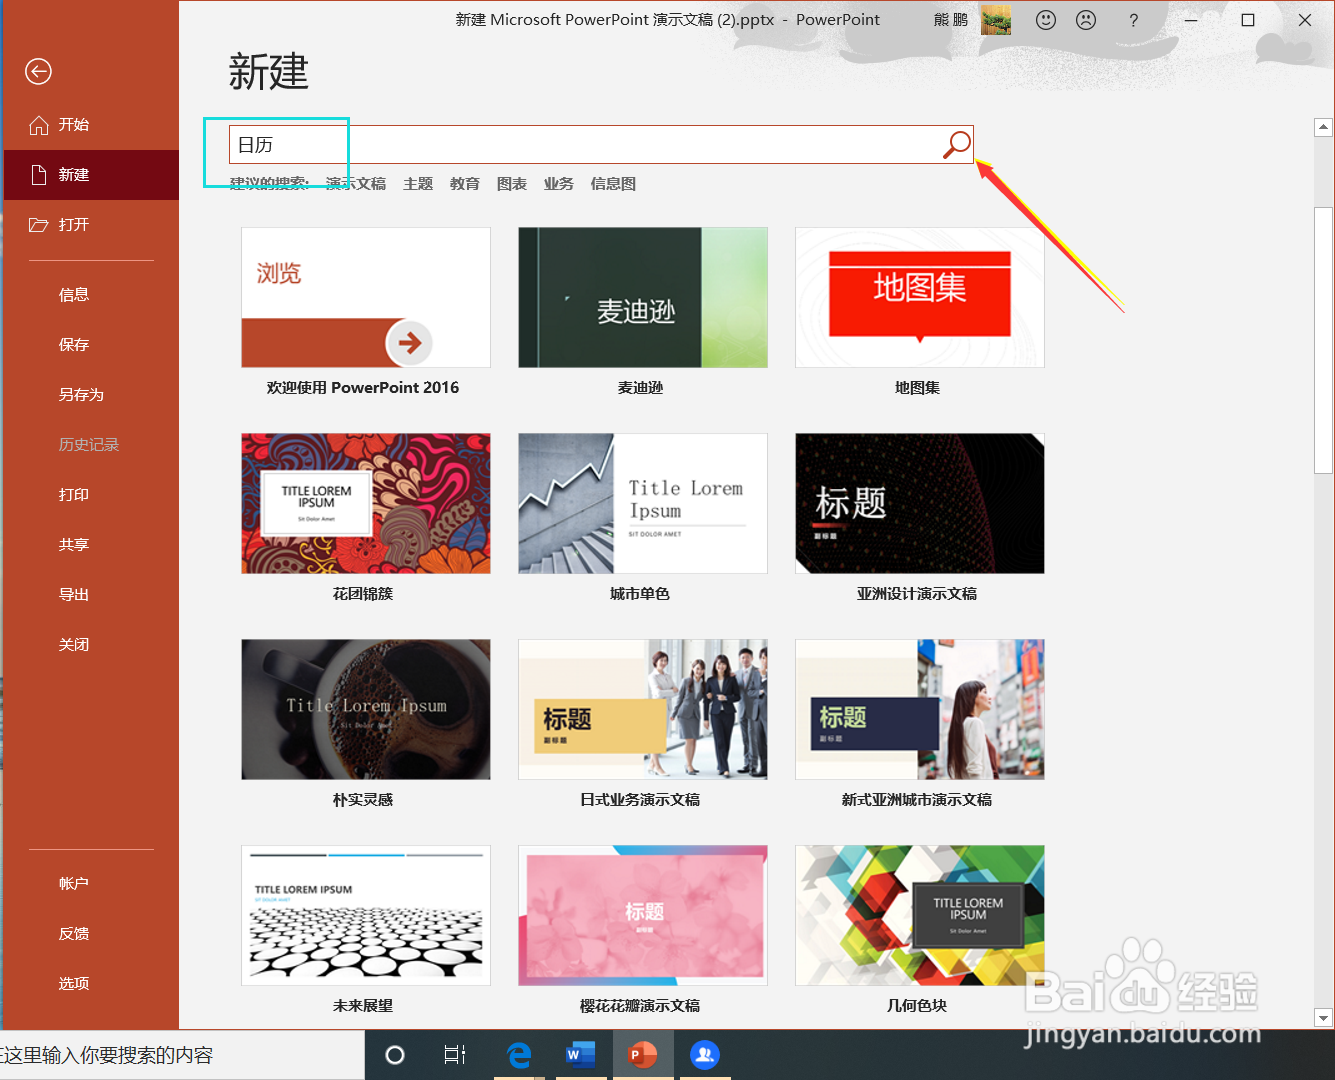Select the 未来展望 template thumbnail
Image resolution: width=1335 pixels, height=1080 pixels.
(x=366, y=915)
